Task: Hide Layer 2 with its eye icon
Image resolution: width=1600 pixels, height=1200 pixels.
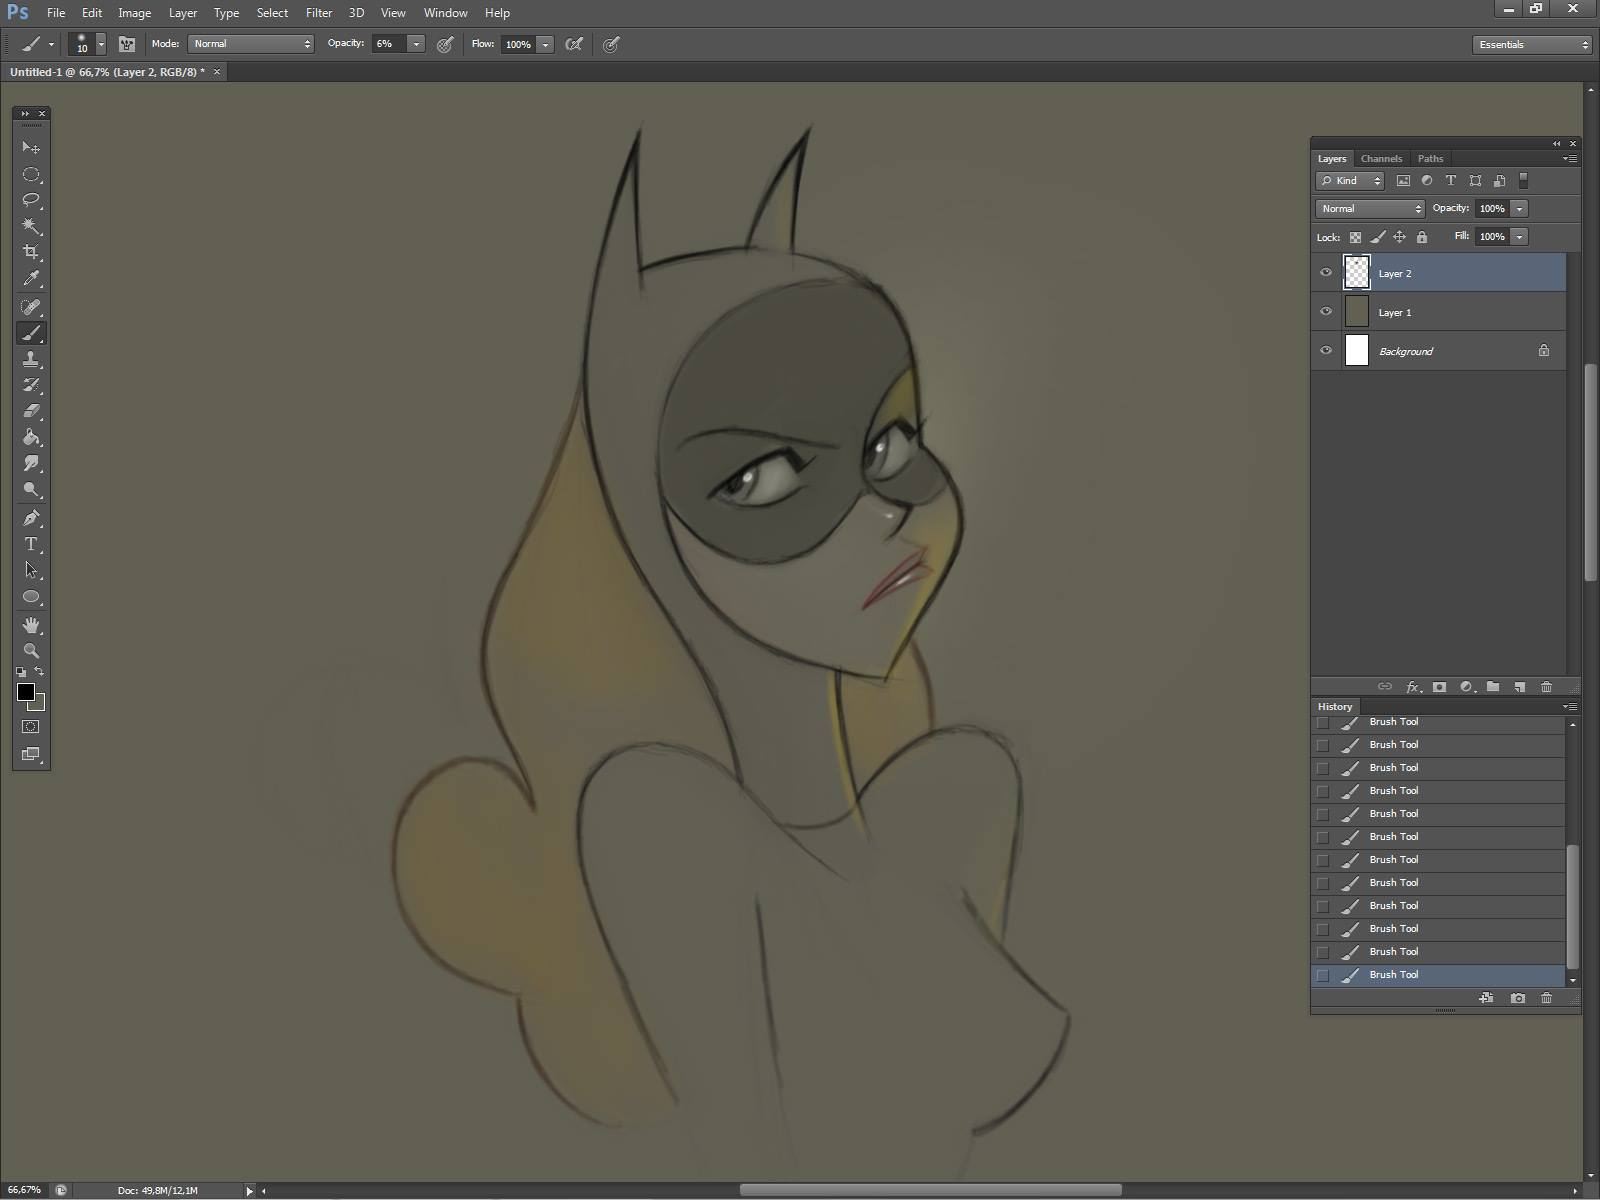Action: click(x=1326, y=273)
